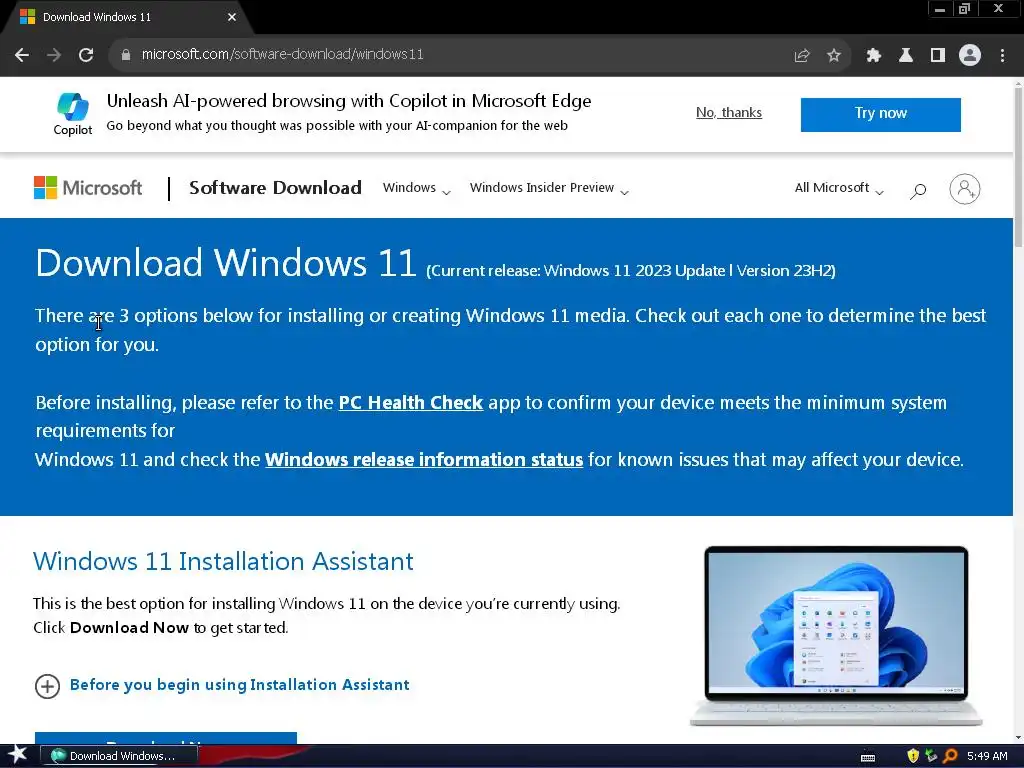
Task: Reload the Download Windows 11 page
Action: pyautogui.click(x=86, y=55)
